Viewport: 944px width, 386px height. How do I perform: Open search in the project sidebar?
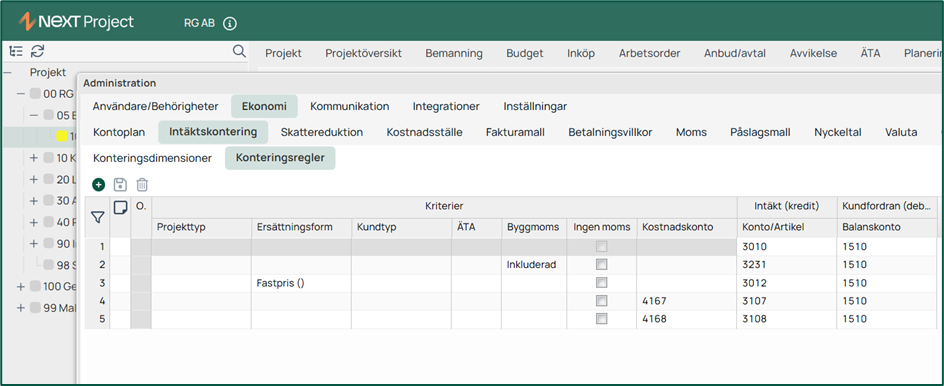click(239, 51)
